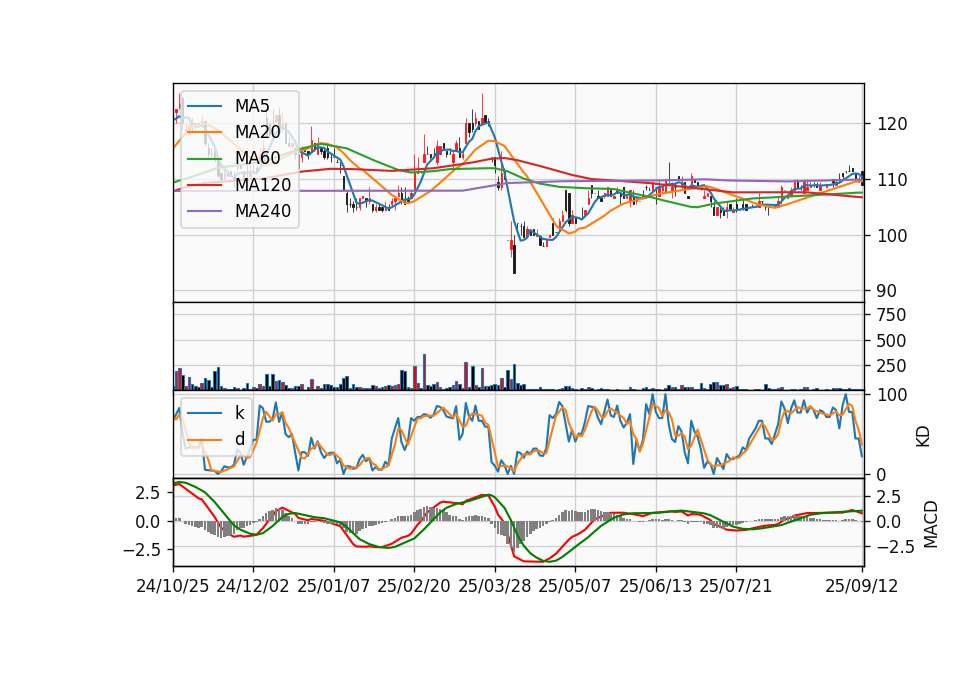Click the k legend label in KD panel
960x690 pixels.
click(x=239, y=413)
